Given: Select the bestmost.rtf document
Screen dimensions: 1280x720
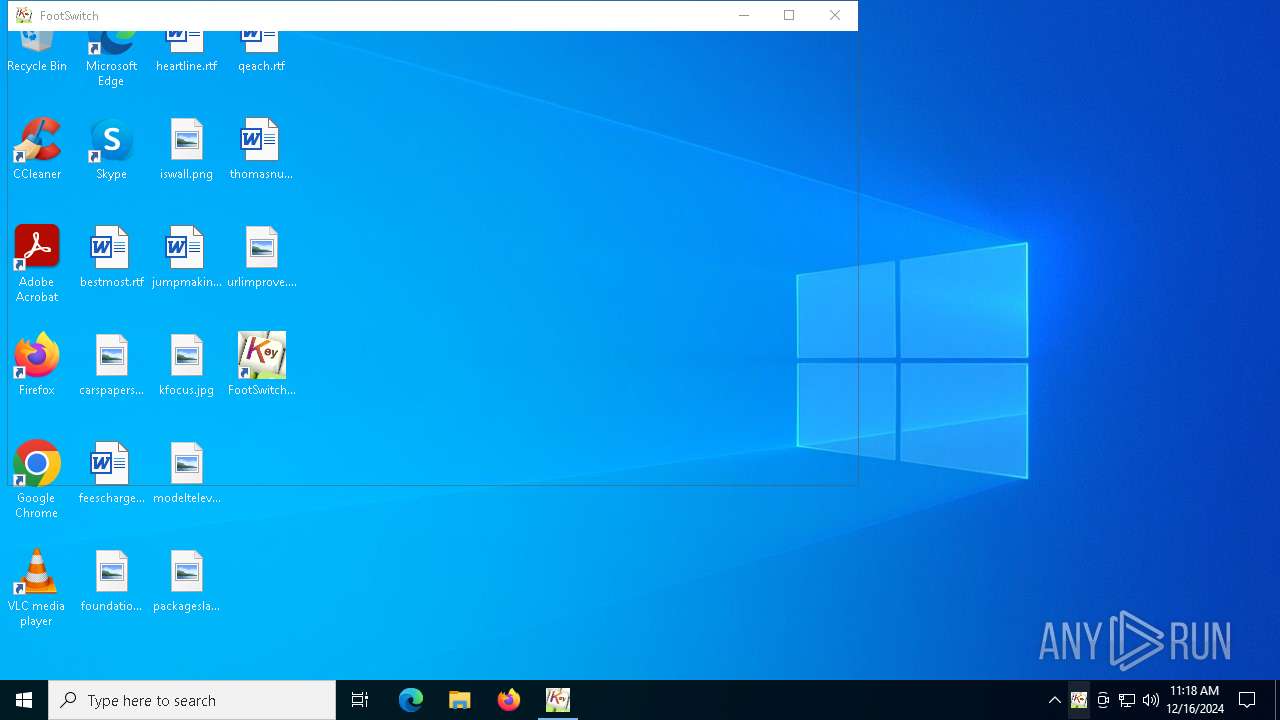Looking at the screenshot, I should (x=111, y=257).
